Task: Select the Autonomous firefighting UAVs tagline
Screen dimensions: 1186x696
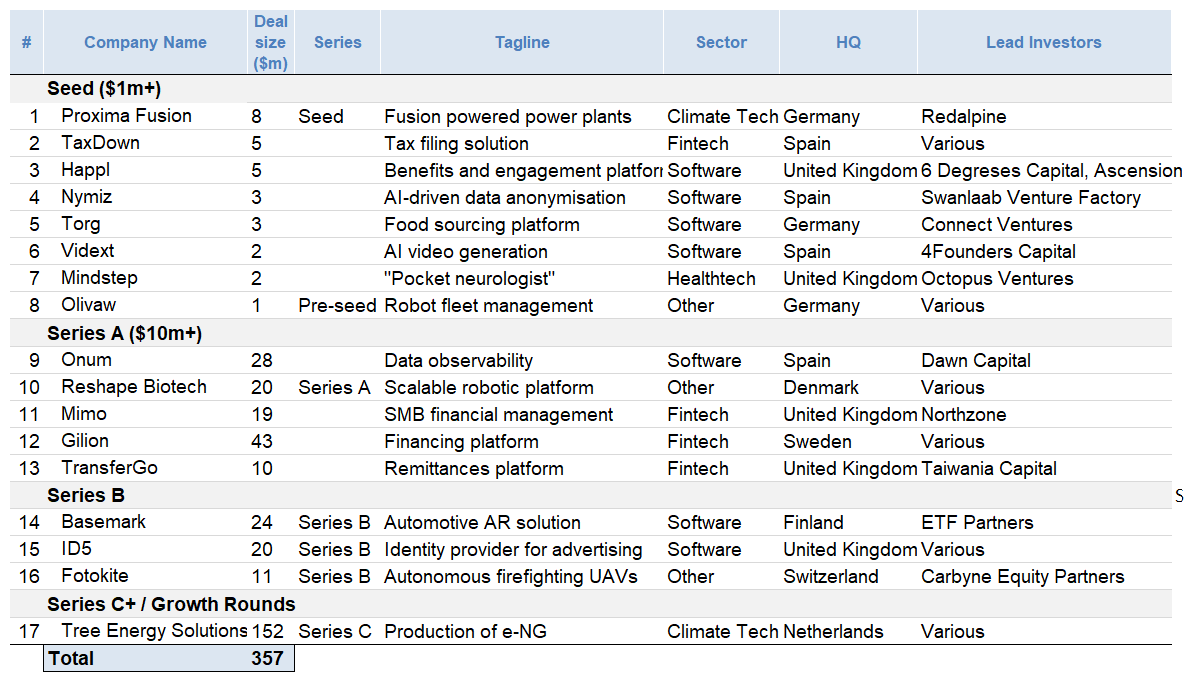Action: [511, 576]
